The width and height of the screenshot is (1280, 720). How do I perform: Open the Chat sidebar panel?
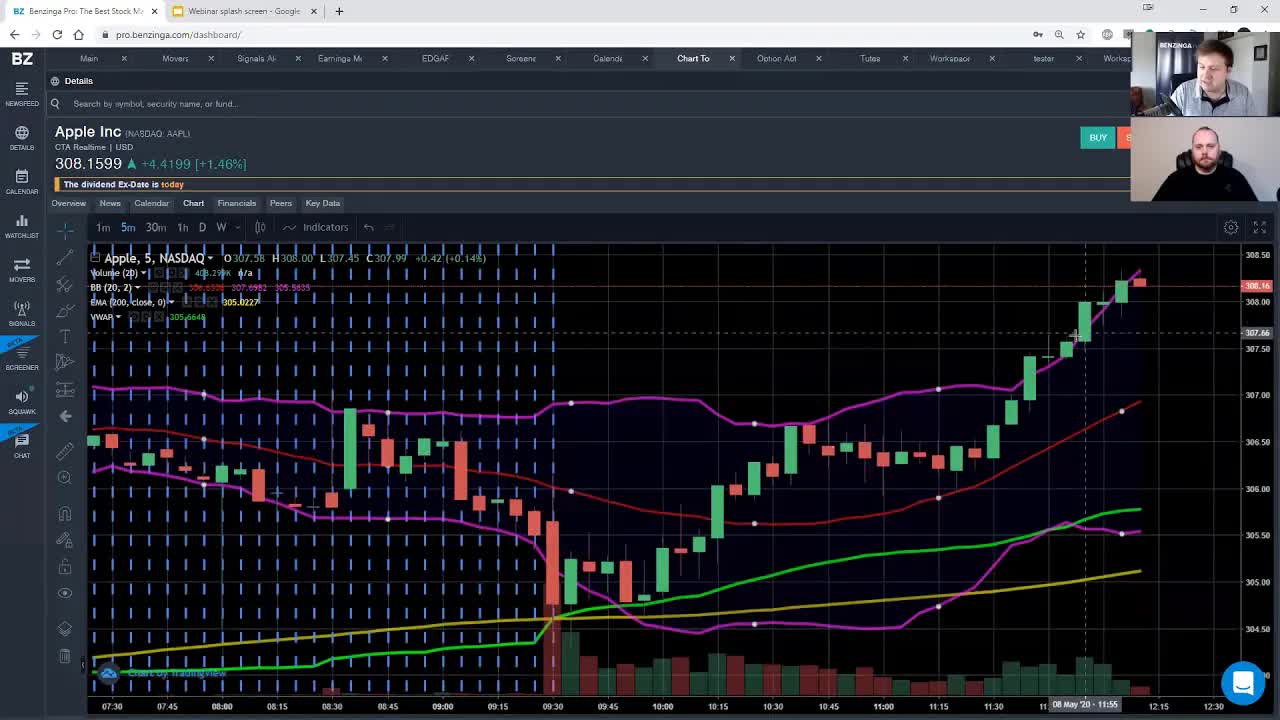coord(22,446)
